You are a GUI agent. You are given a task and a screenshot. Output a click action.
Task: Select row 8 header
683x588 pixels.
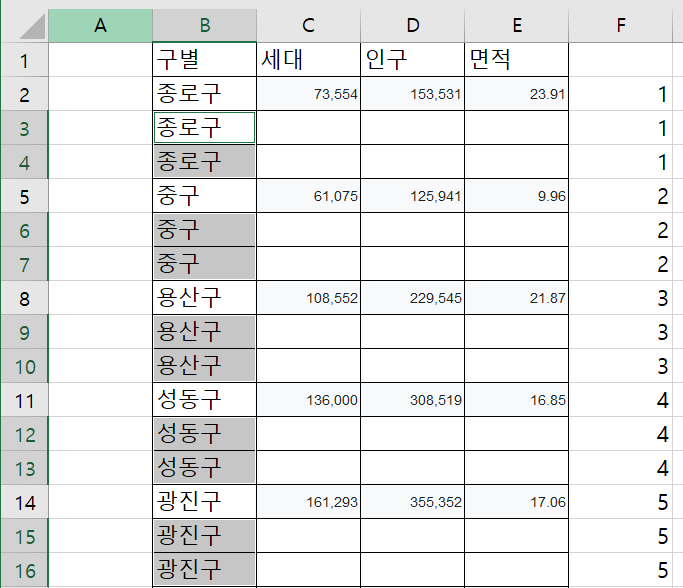(x=24, y=298)
